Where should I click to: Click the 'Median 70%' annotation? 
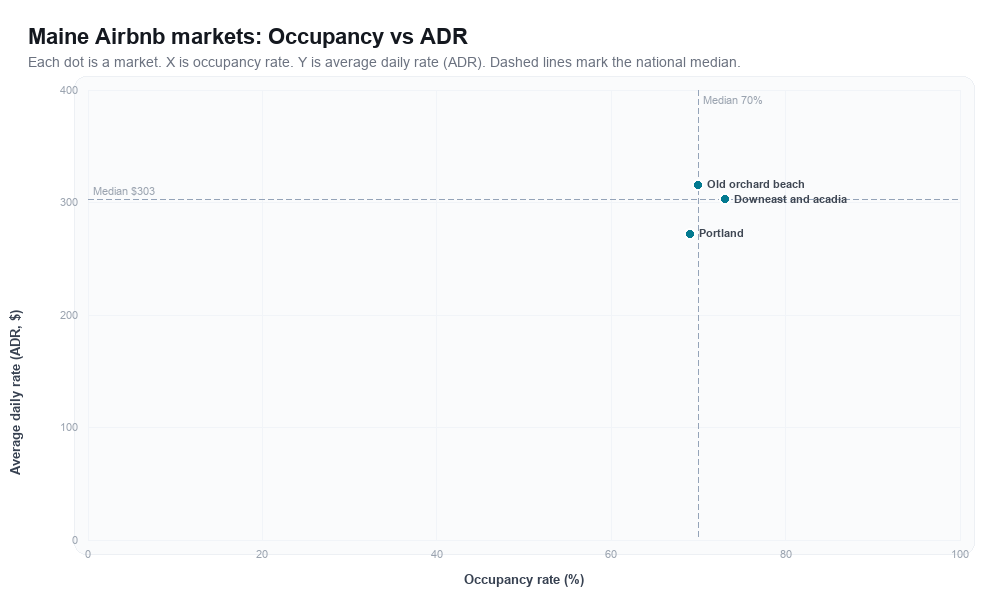(x=732, y=100)
